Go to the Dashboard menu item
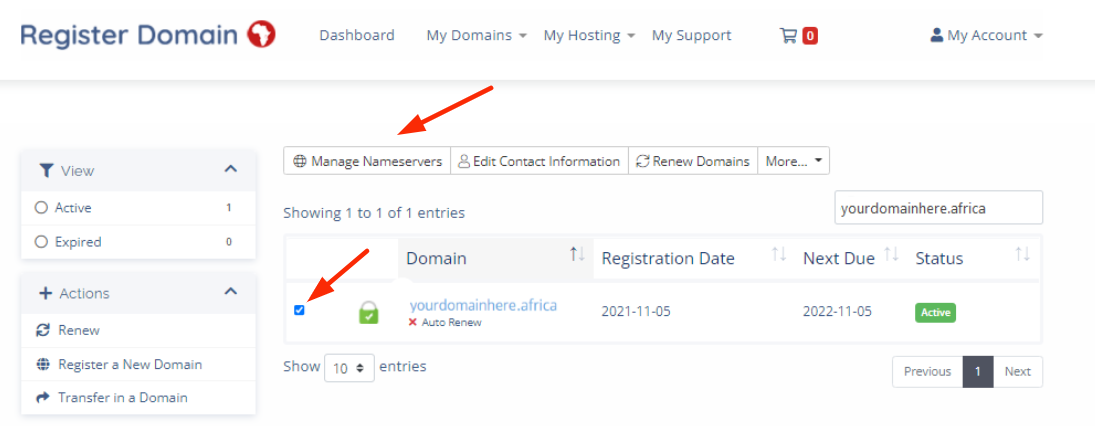Image resolution: width=1095 pixels, height=426 pixels. [357, 35]
